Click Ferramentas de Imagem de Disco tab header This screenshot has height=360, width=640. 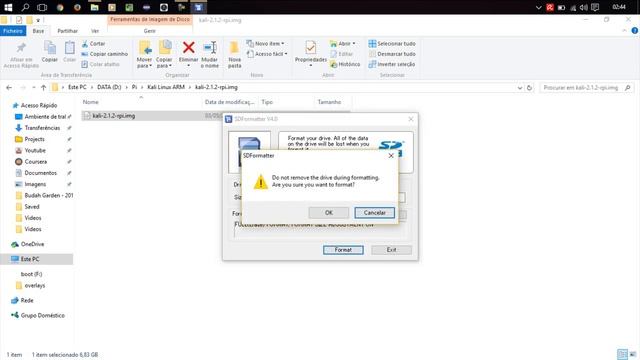pyautogui.click(x=150, y=20)
